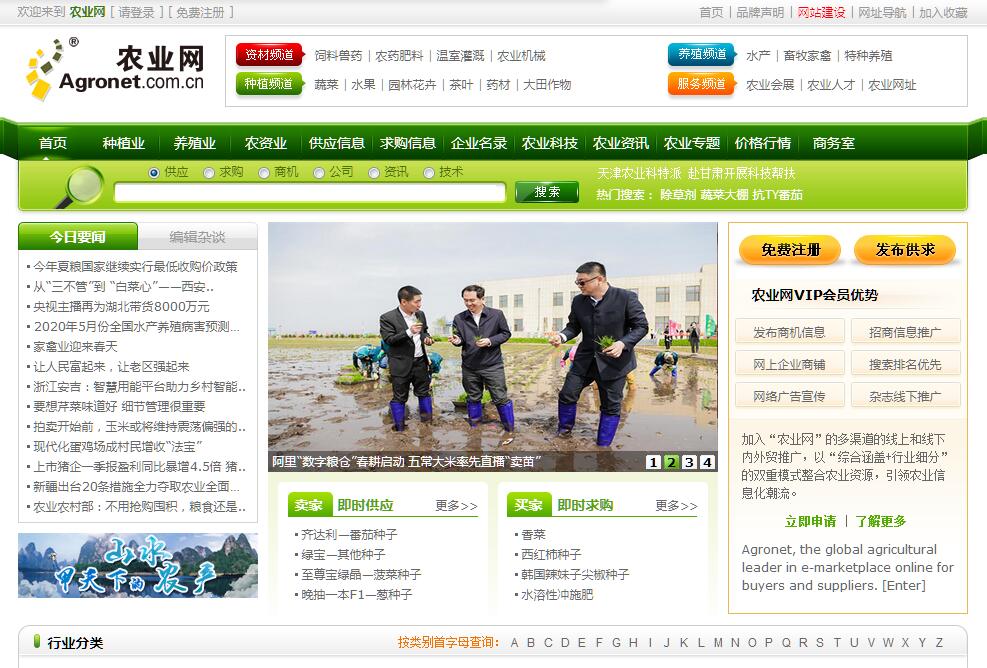Switch to the 编辑杂谈 tab
This screenshot has width=987, height=668.
(x=197, y=237)
